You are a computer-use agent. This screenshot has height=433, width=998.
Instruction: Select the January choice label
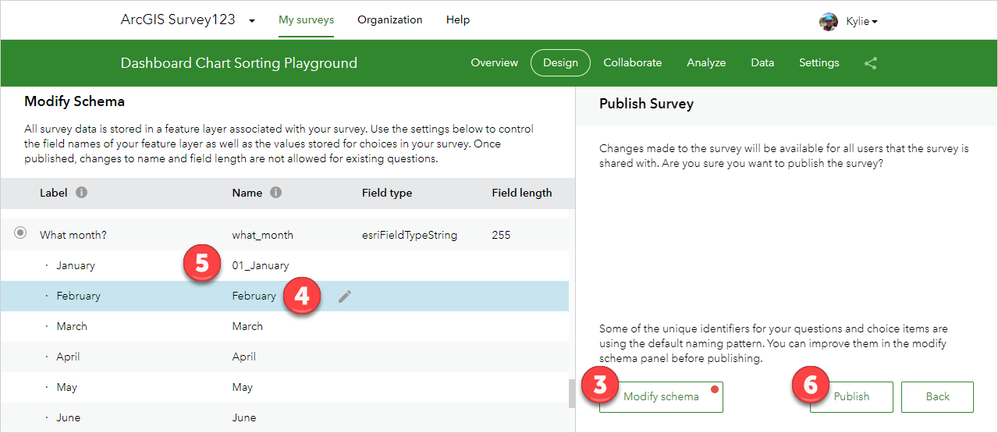(76, 266)
